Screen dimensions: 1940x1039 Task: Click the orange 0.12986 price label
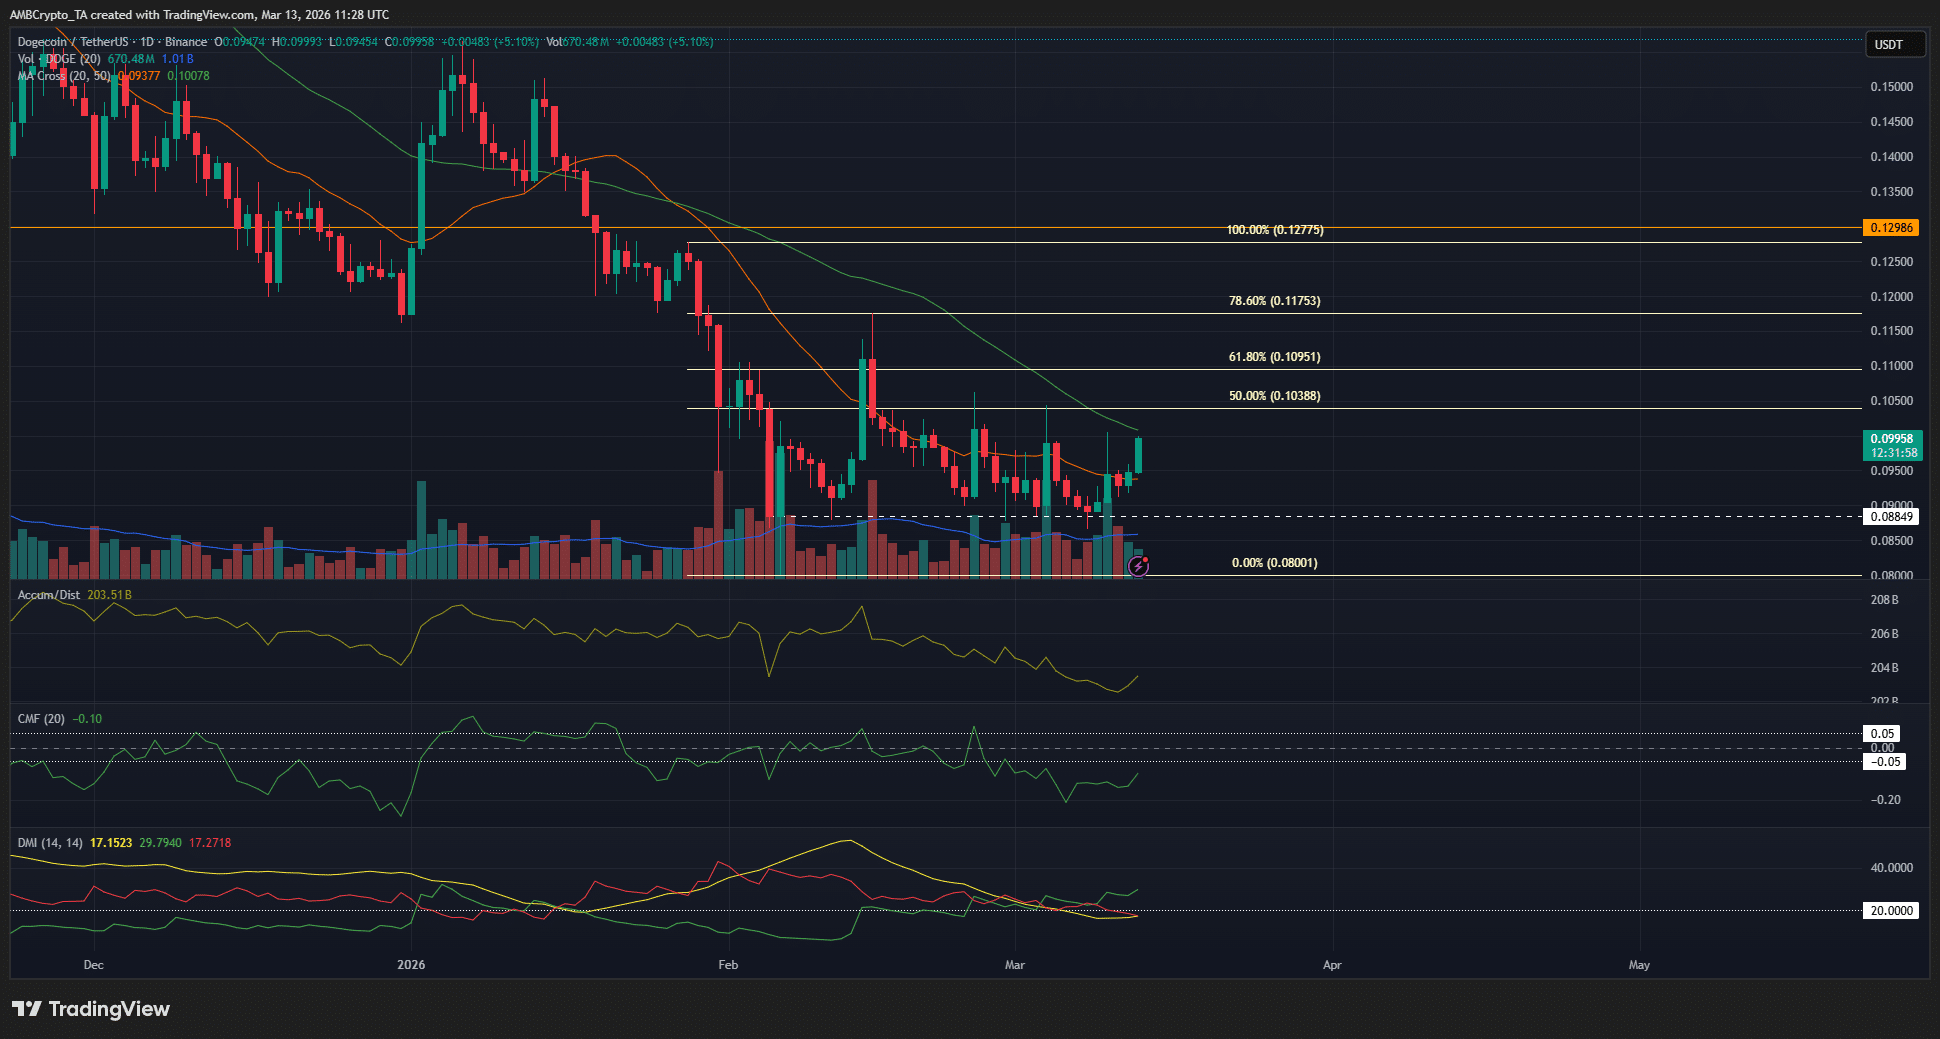coord(1893,228)
